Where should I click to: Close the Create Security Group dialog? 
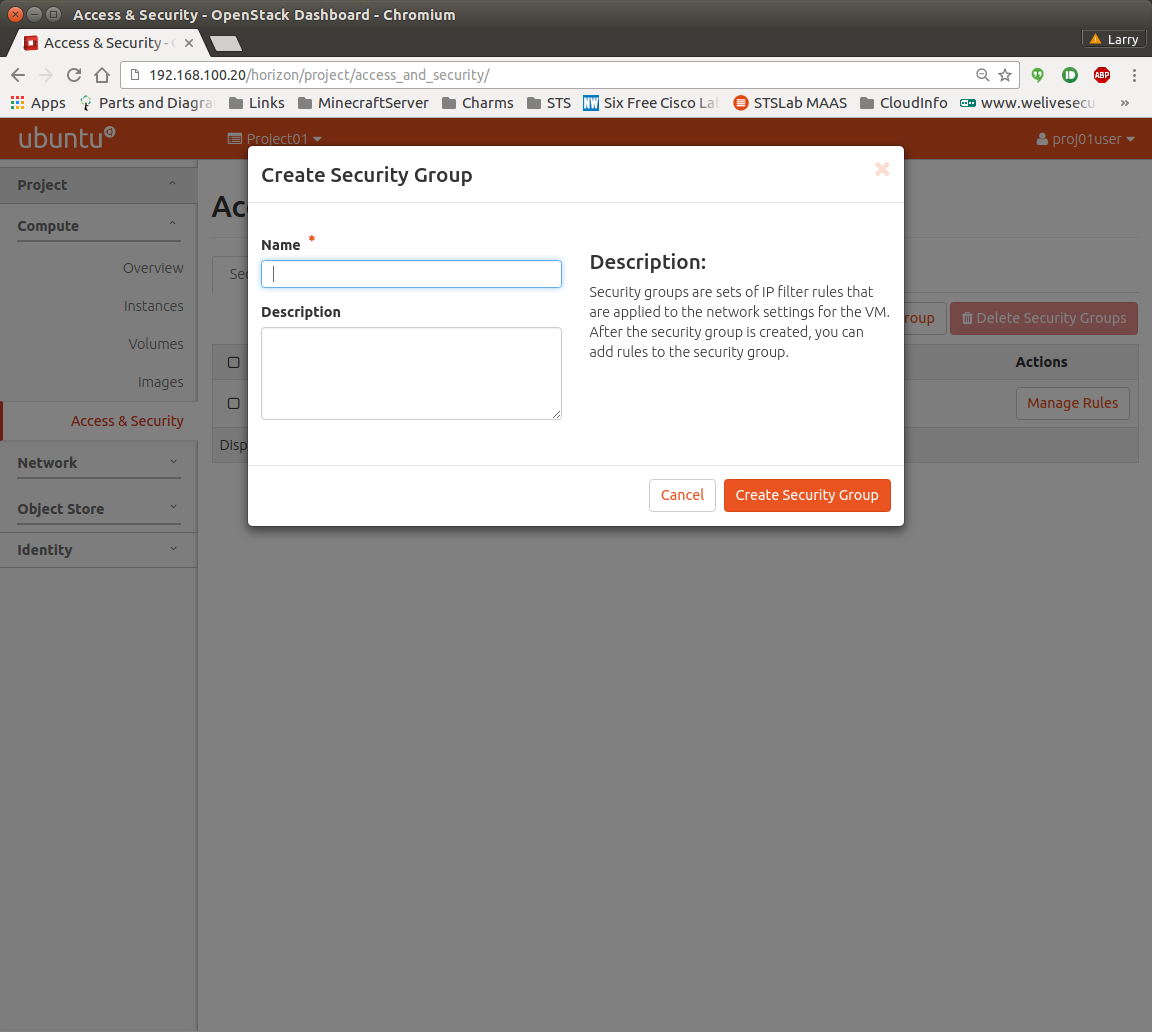click(882, 169)
